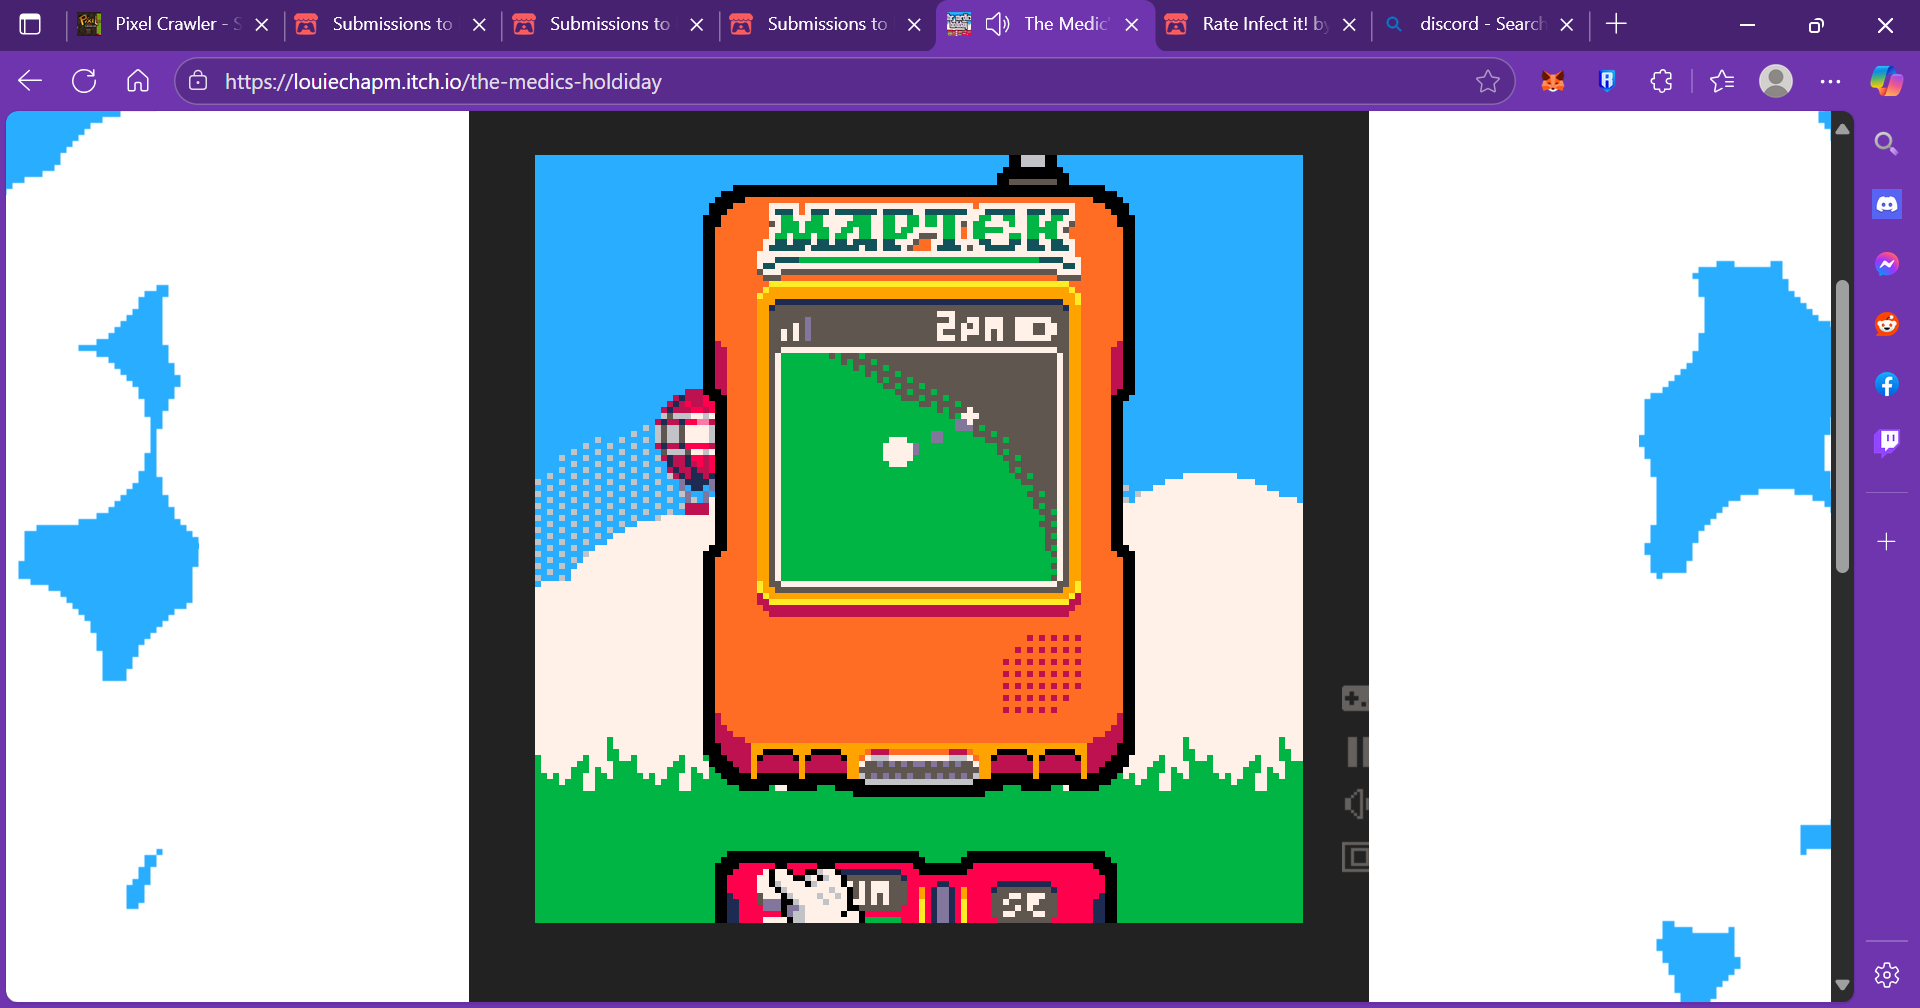
Task: Add a new app to the sidebar
Action: (1886, 542)
